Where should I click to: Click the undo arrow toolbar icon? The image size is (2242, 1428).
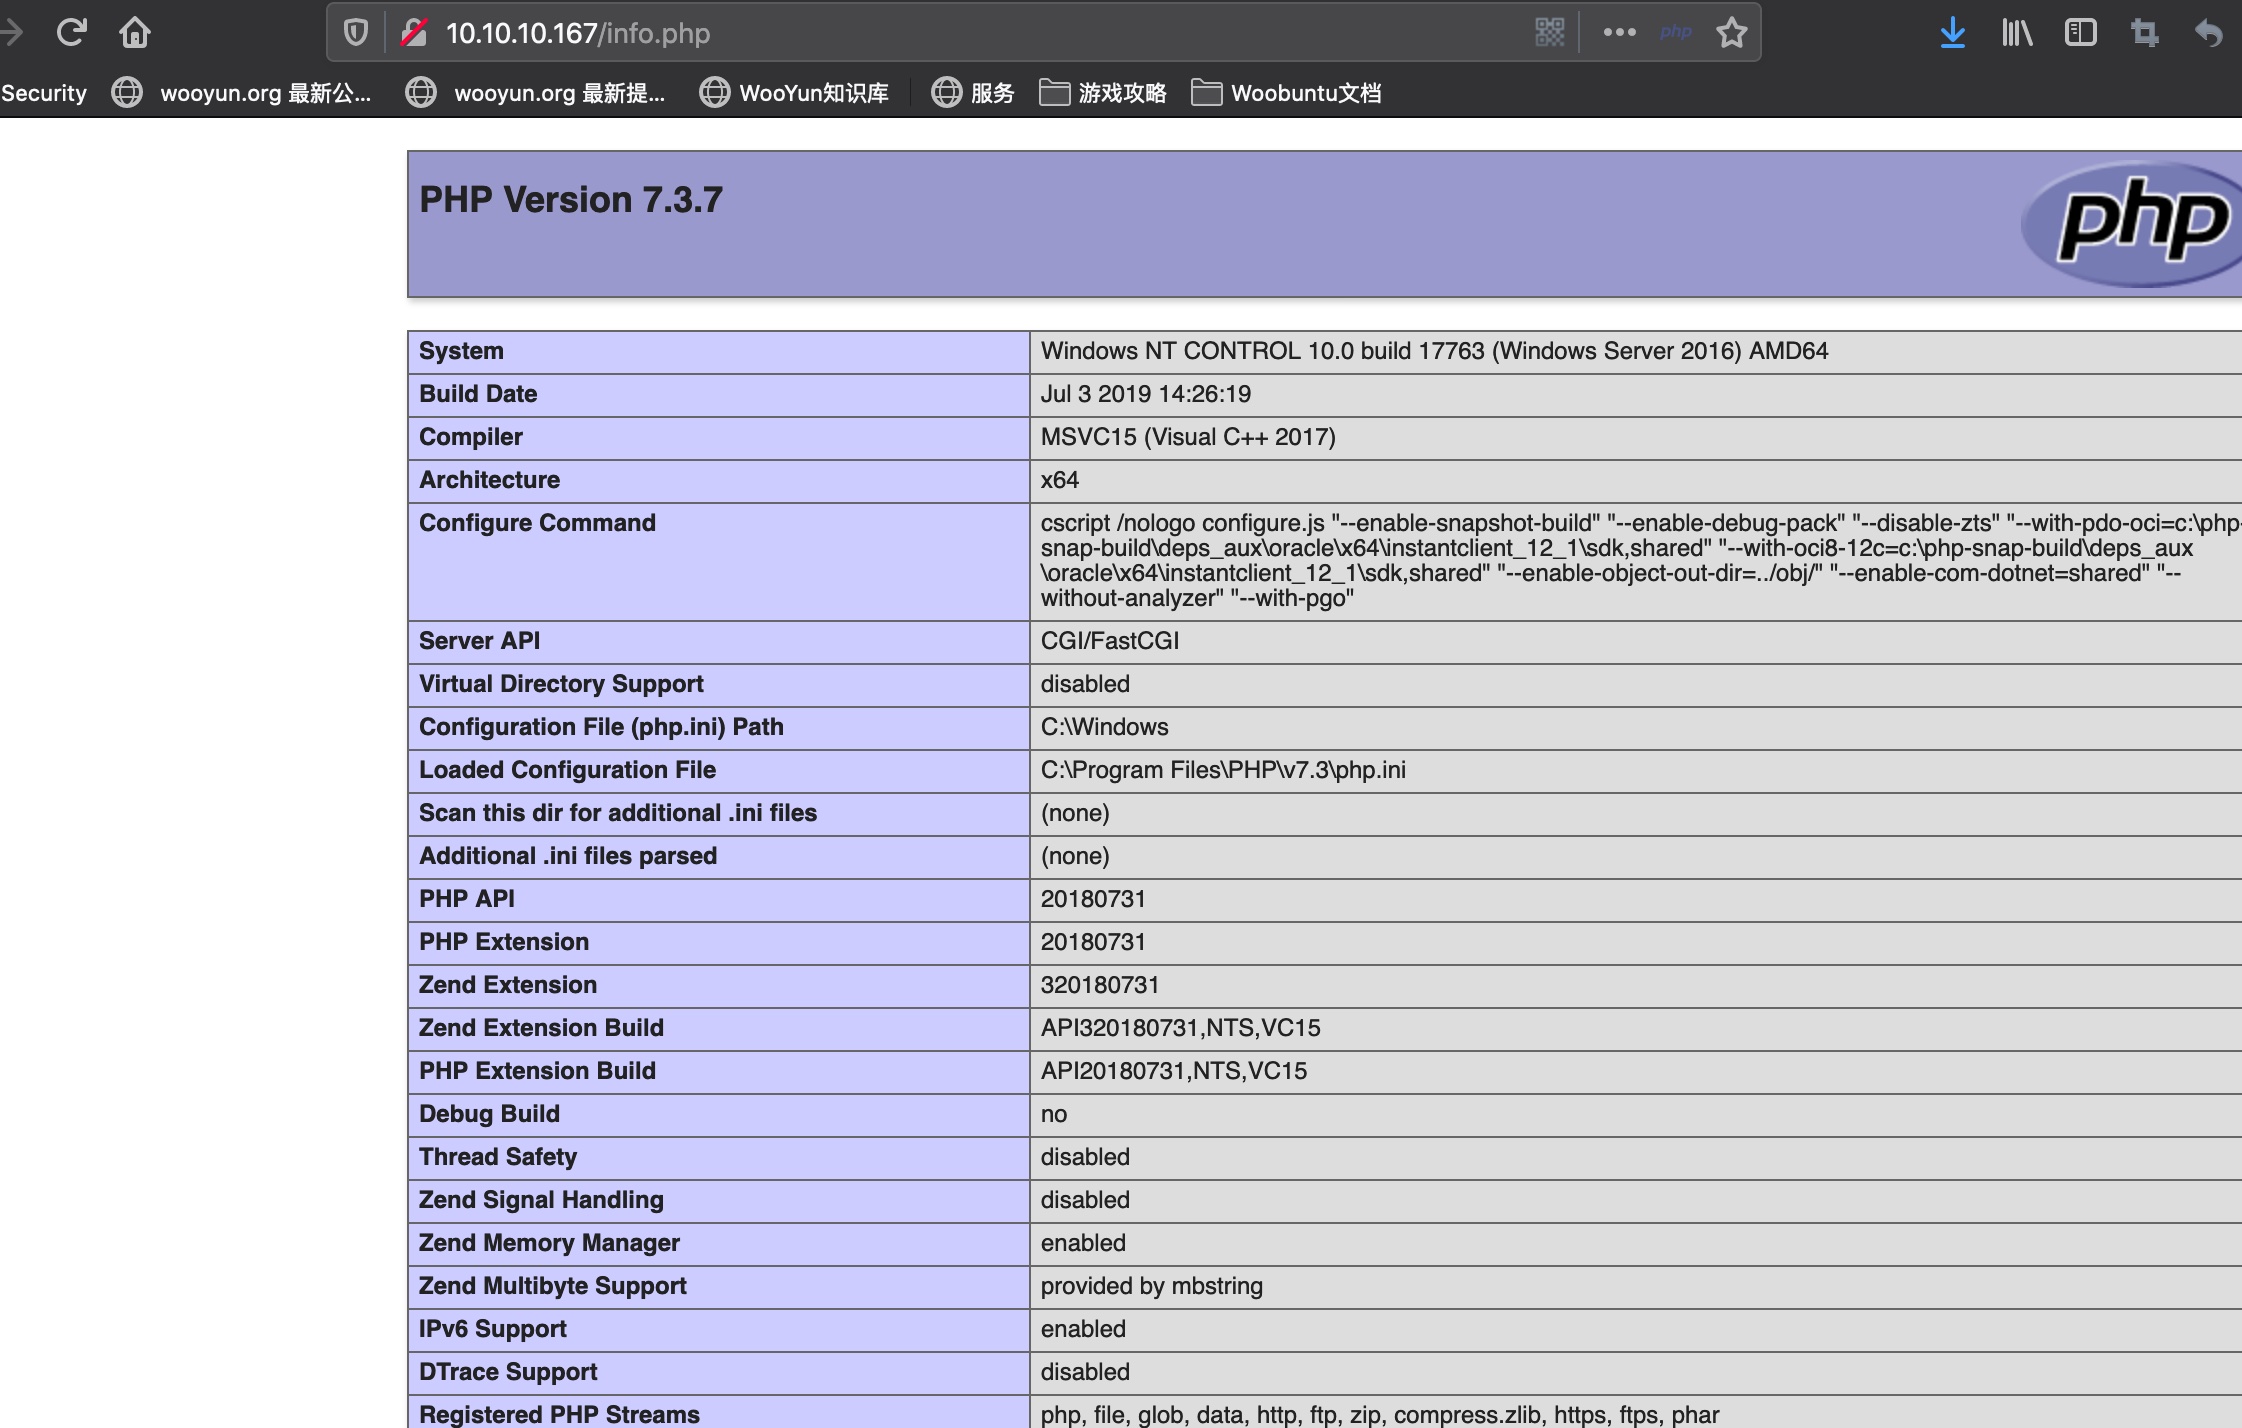tap(2208, 33)
